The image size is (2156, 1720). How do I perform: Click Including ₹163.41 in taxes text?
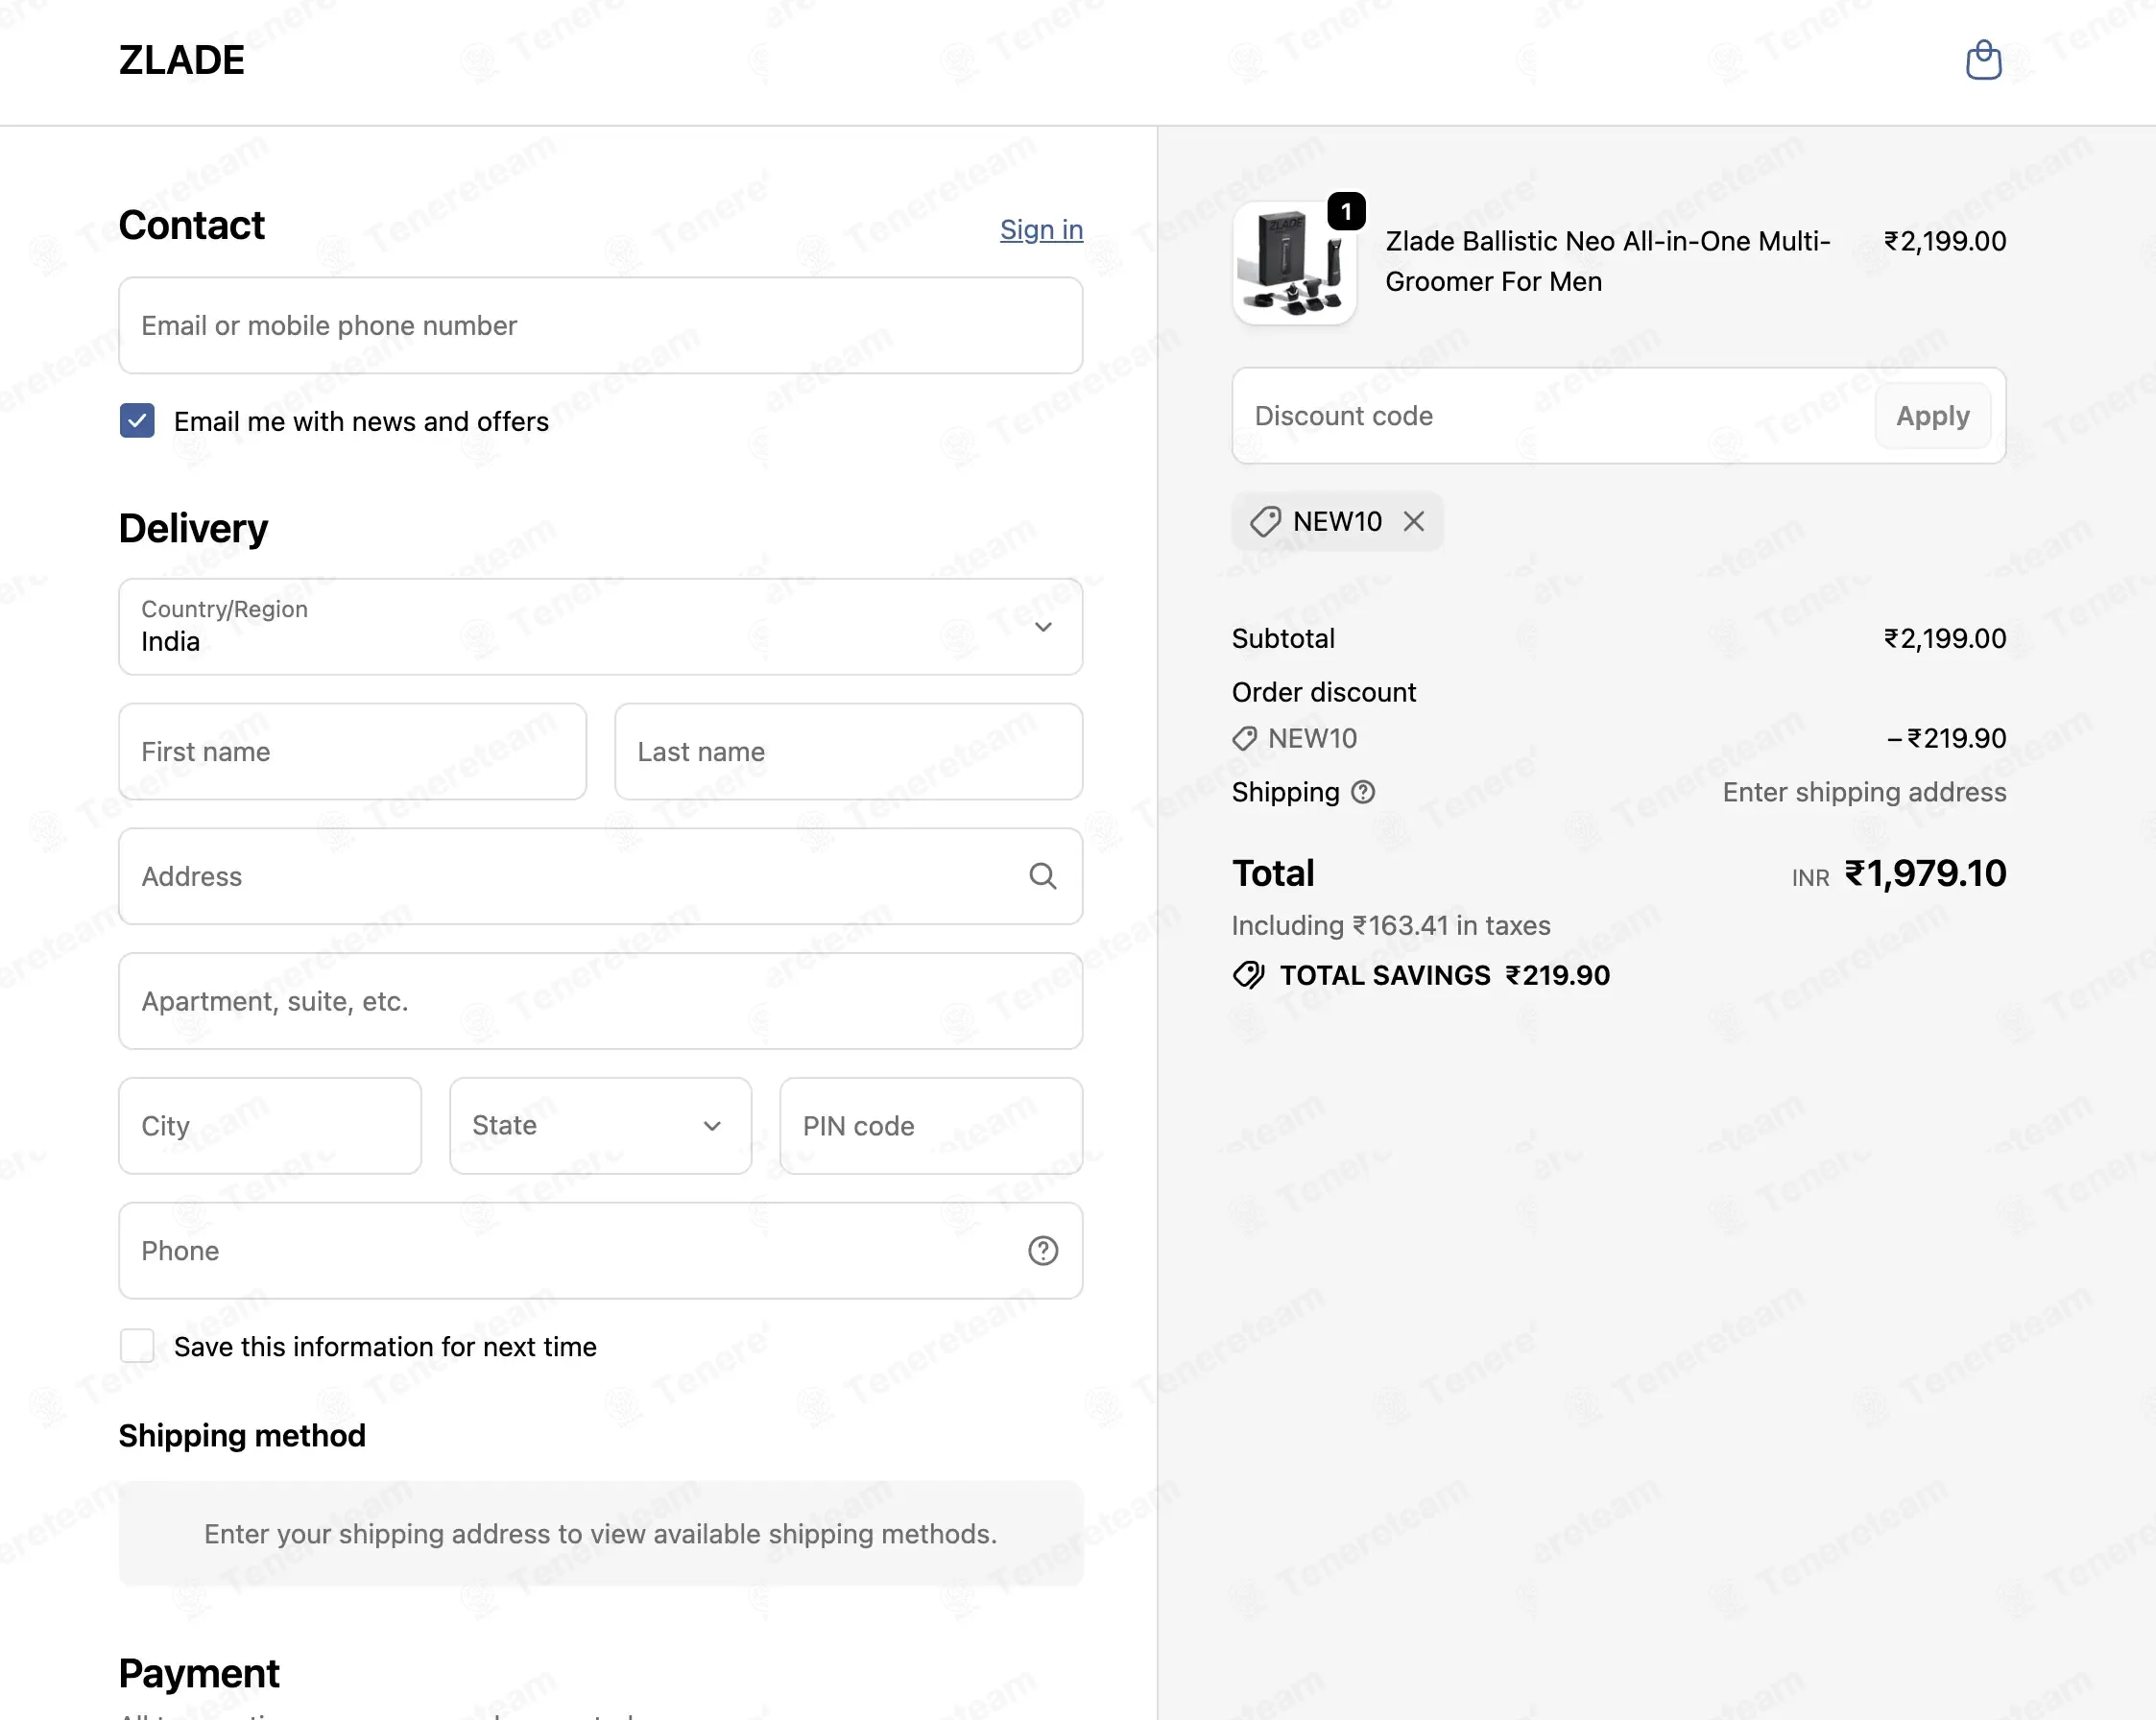1391,925
